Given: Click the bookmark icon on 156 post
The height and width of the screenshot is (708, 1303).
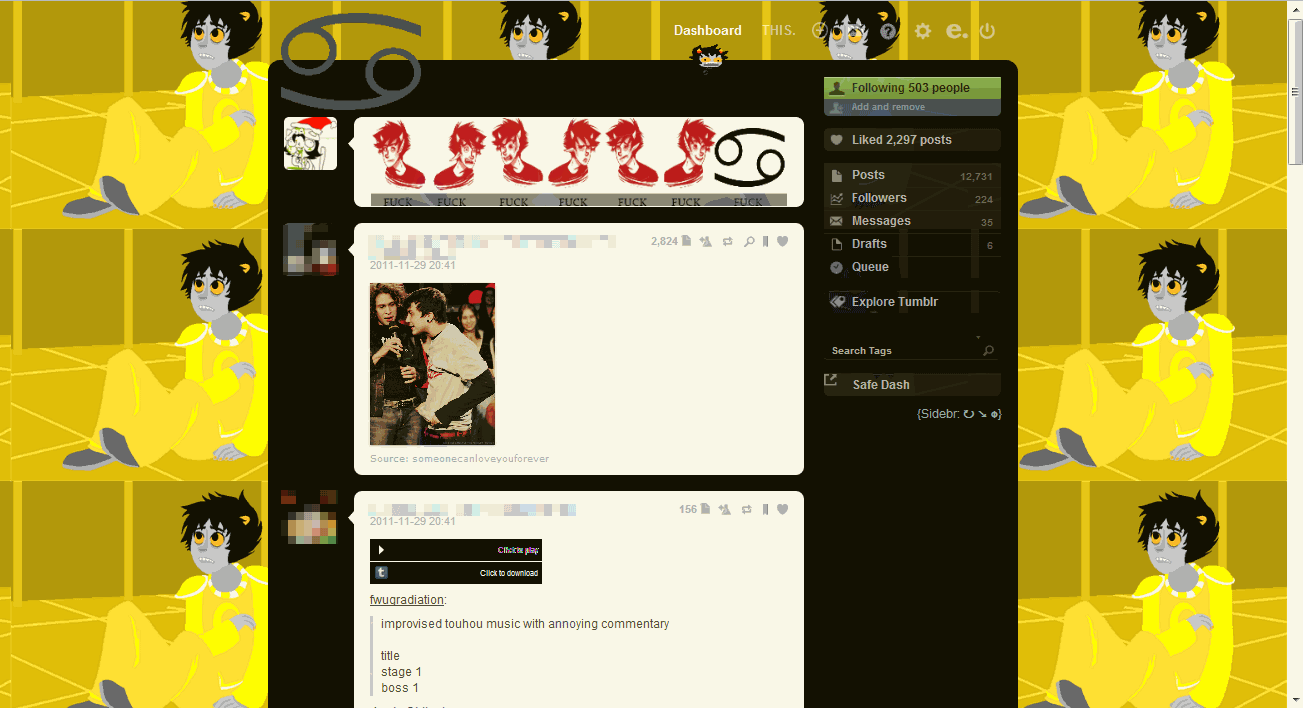Looking at the screenshot, I should click(x=766, y=509).
